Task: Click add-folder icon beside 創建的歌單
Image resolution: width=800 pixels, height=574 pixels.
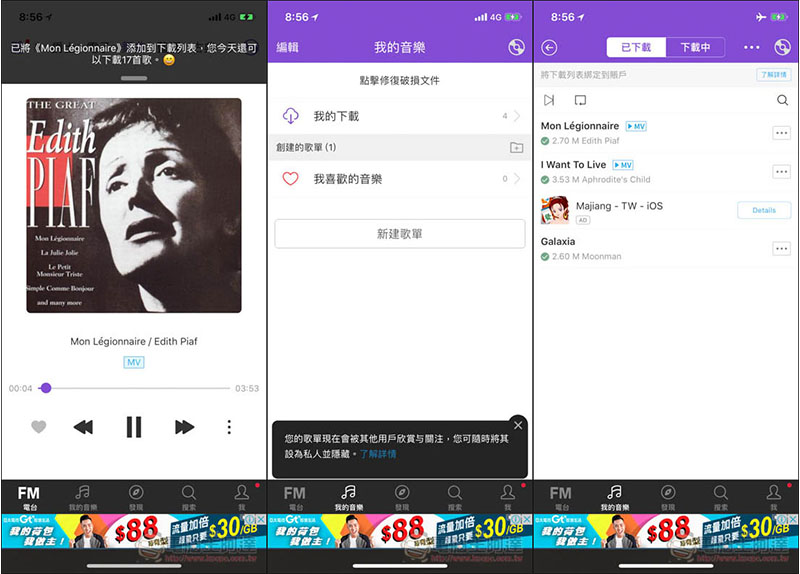Action: point(516,148)
